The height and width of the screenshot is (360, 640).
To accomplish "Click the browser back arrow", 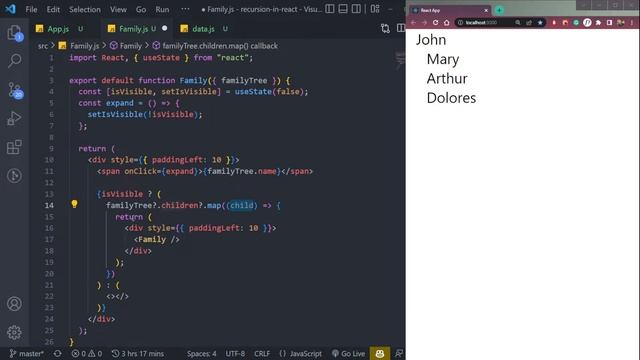I will 413,22.
